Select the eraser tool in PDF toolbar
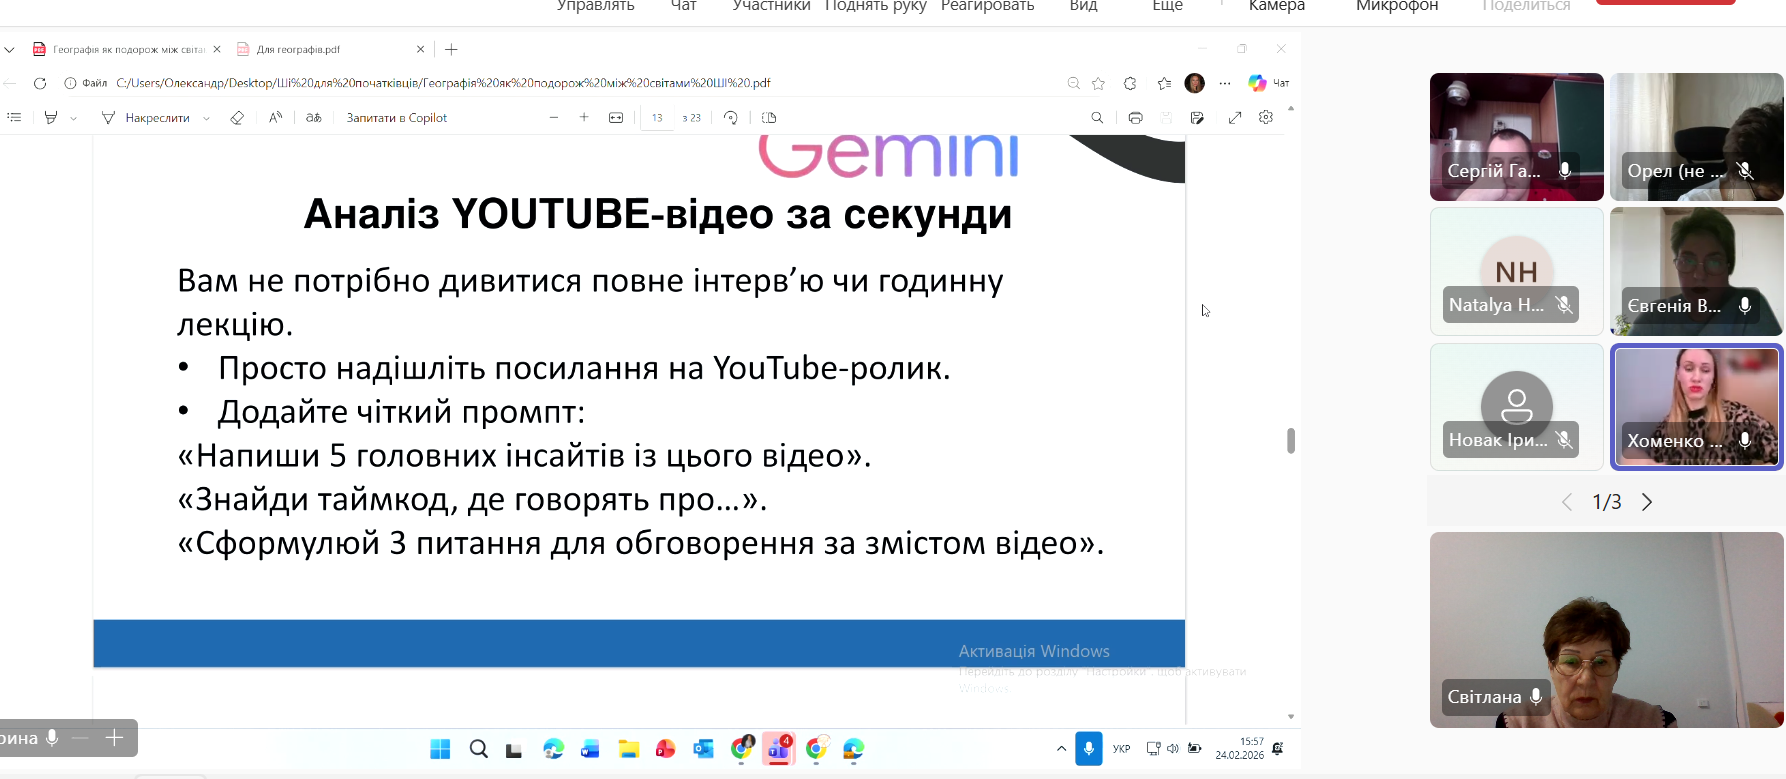The width and height of the screenshot is (1786, 779). (x=237, y=118)
